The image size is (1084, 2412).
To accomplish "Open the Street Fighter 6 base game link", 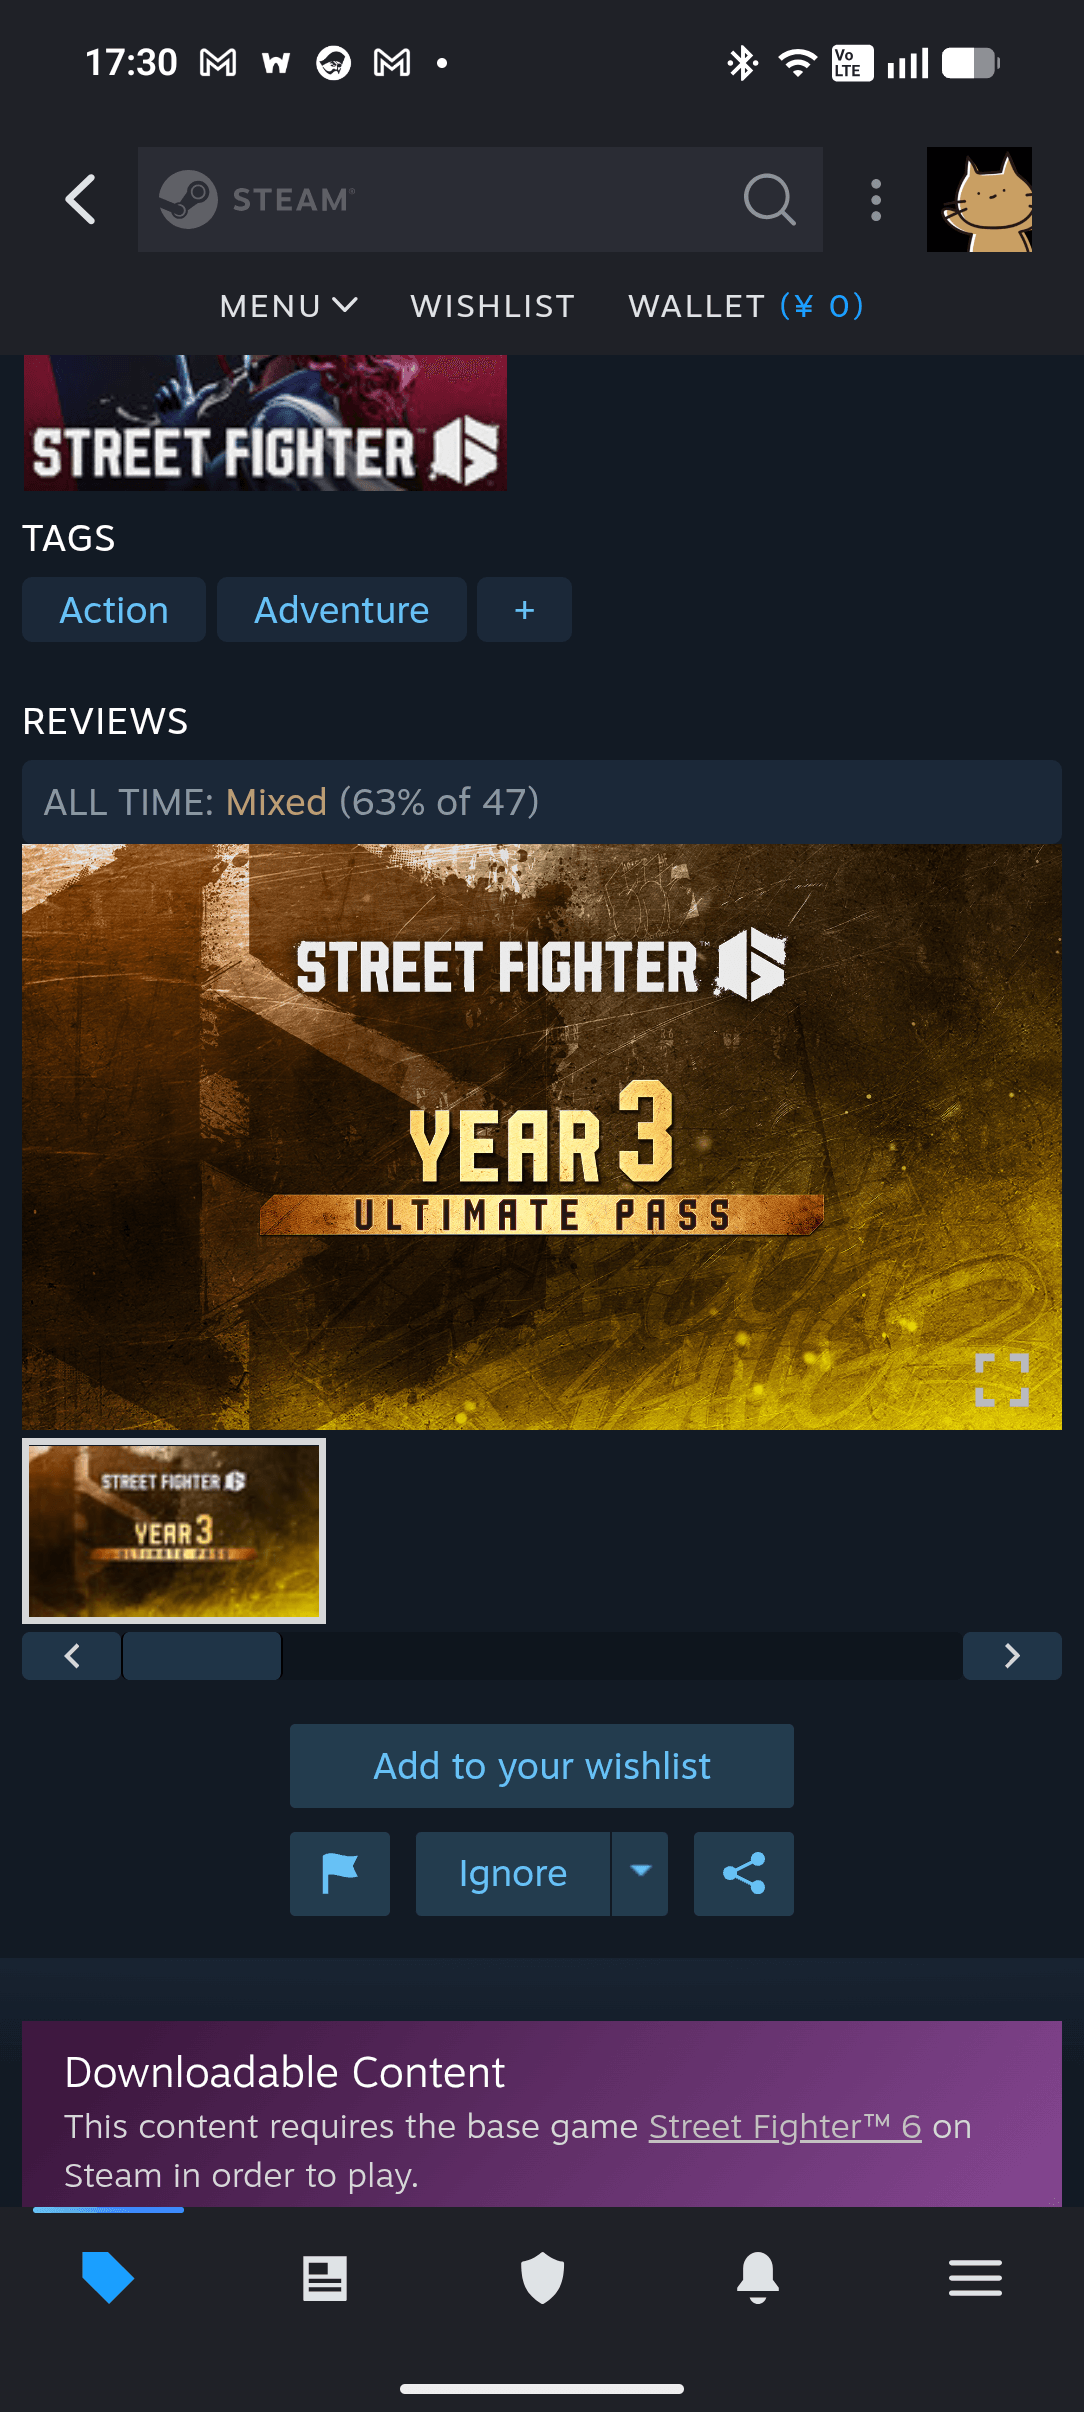I will pos(785,2126).
